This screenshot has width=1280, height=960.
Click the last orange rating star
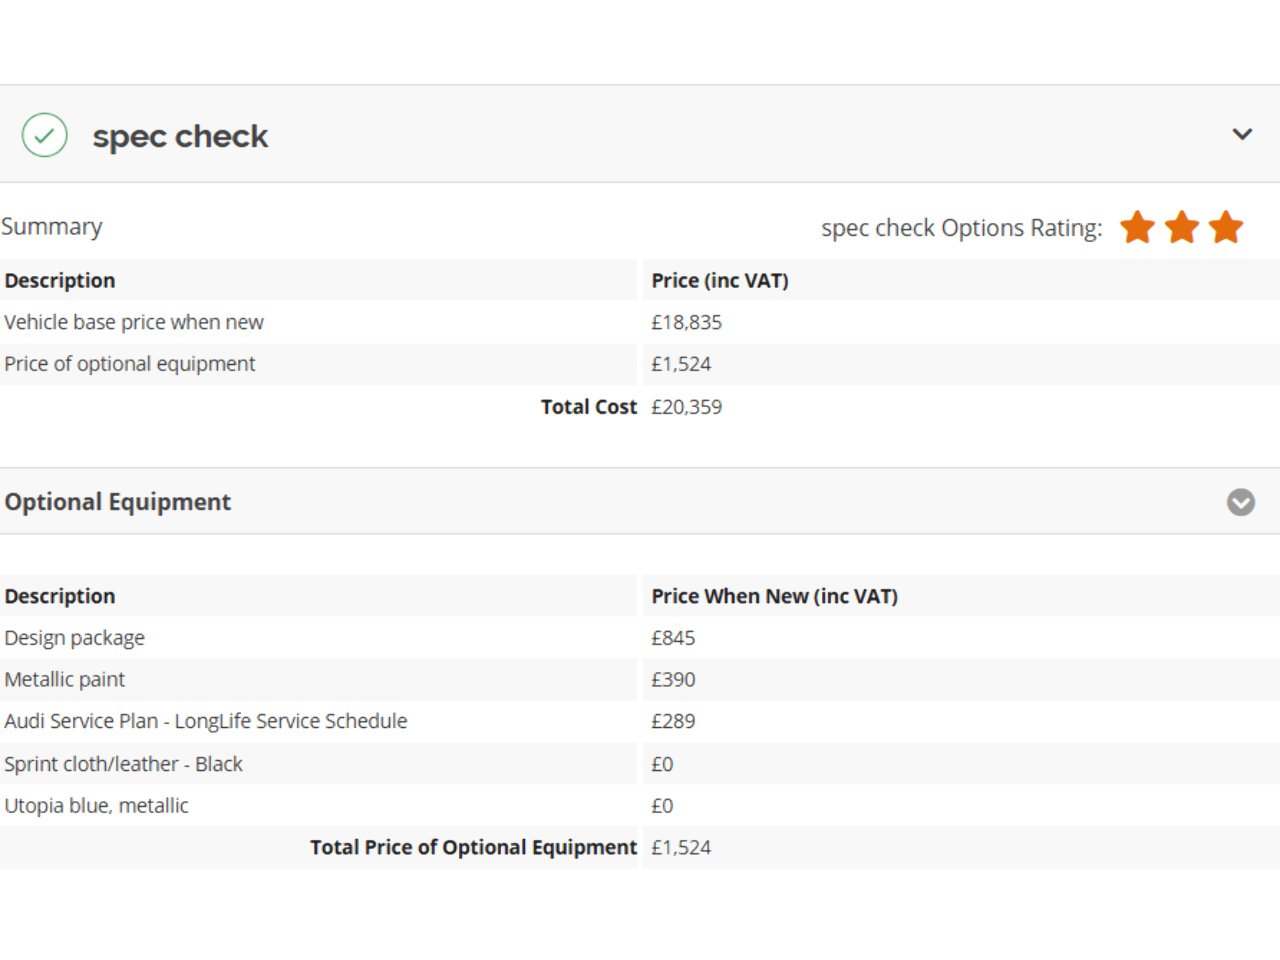pos(1225,228)
